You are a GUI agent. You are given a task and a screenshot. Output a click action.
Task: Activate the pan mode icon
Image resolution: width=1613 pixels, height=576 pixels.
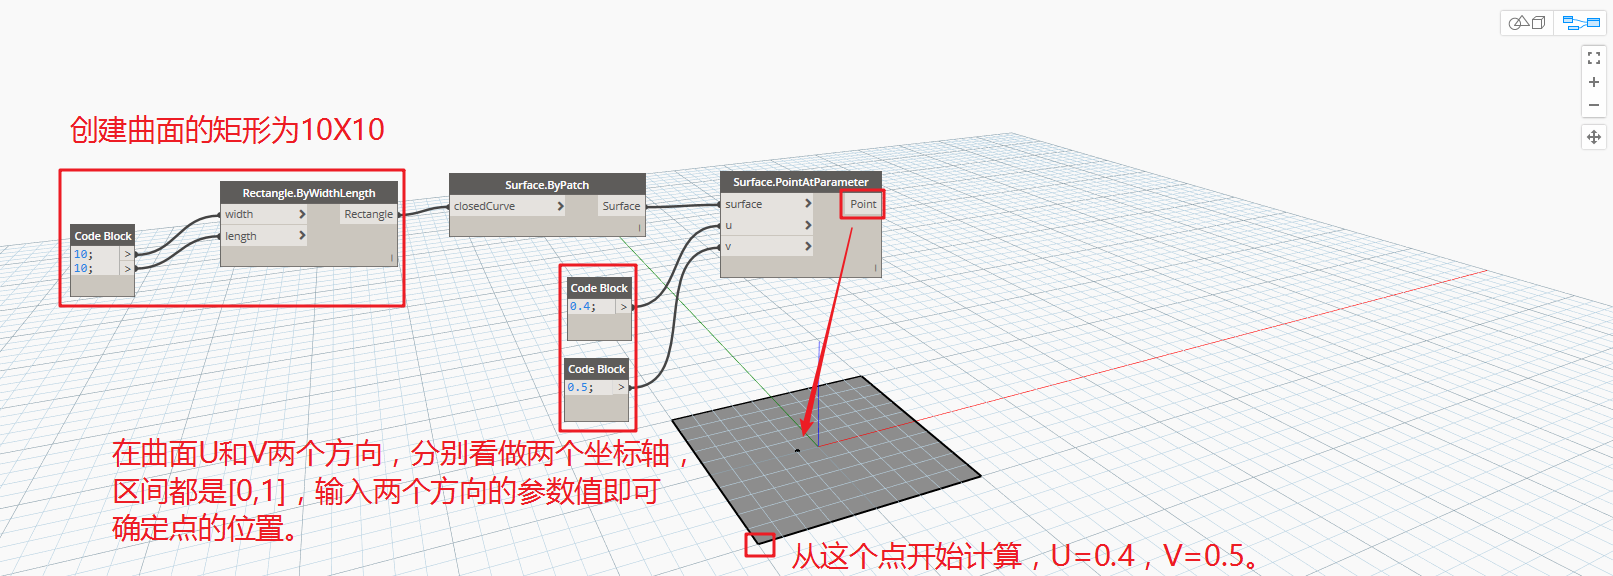1594,137
